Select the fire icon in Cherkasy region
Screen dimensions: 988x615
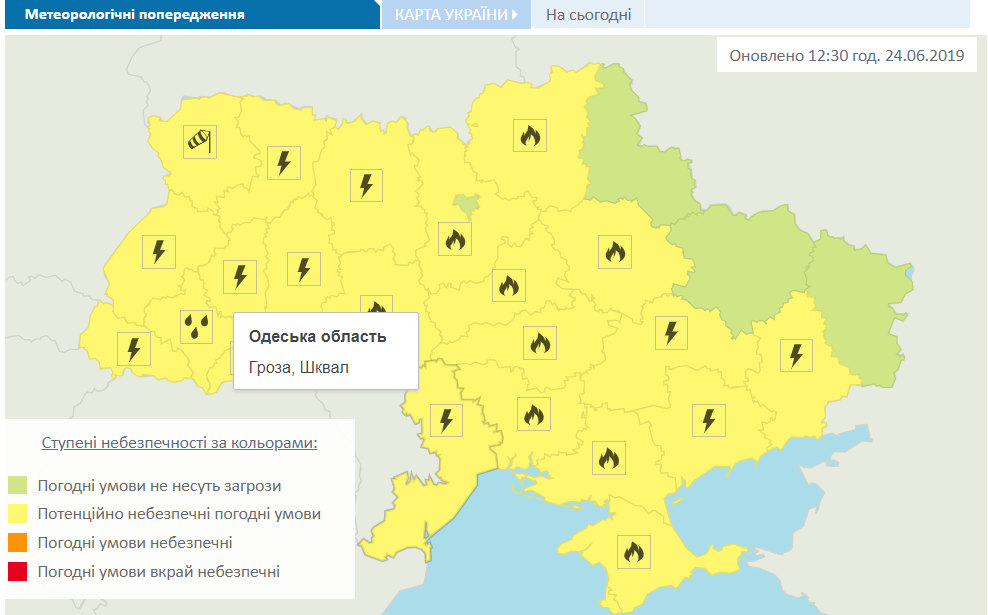pyautogui.click(x=509, y=285)
